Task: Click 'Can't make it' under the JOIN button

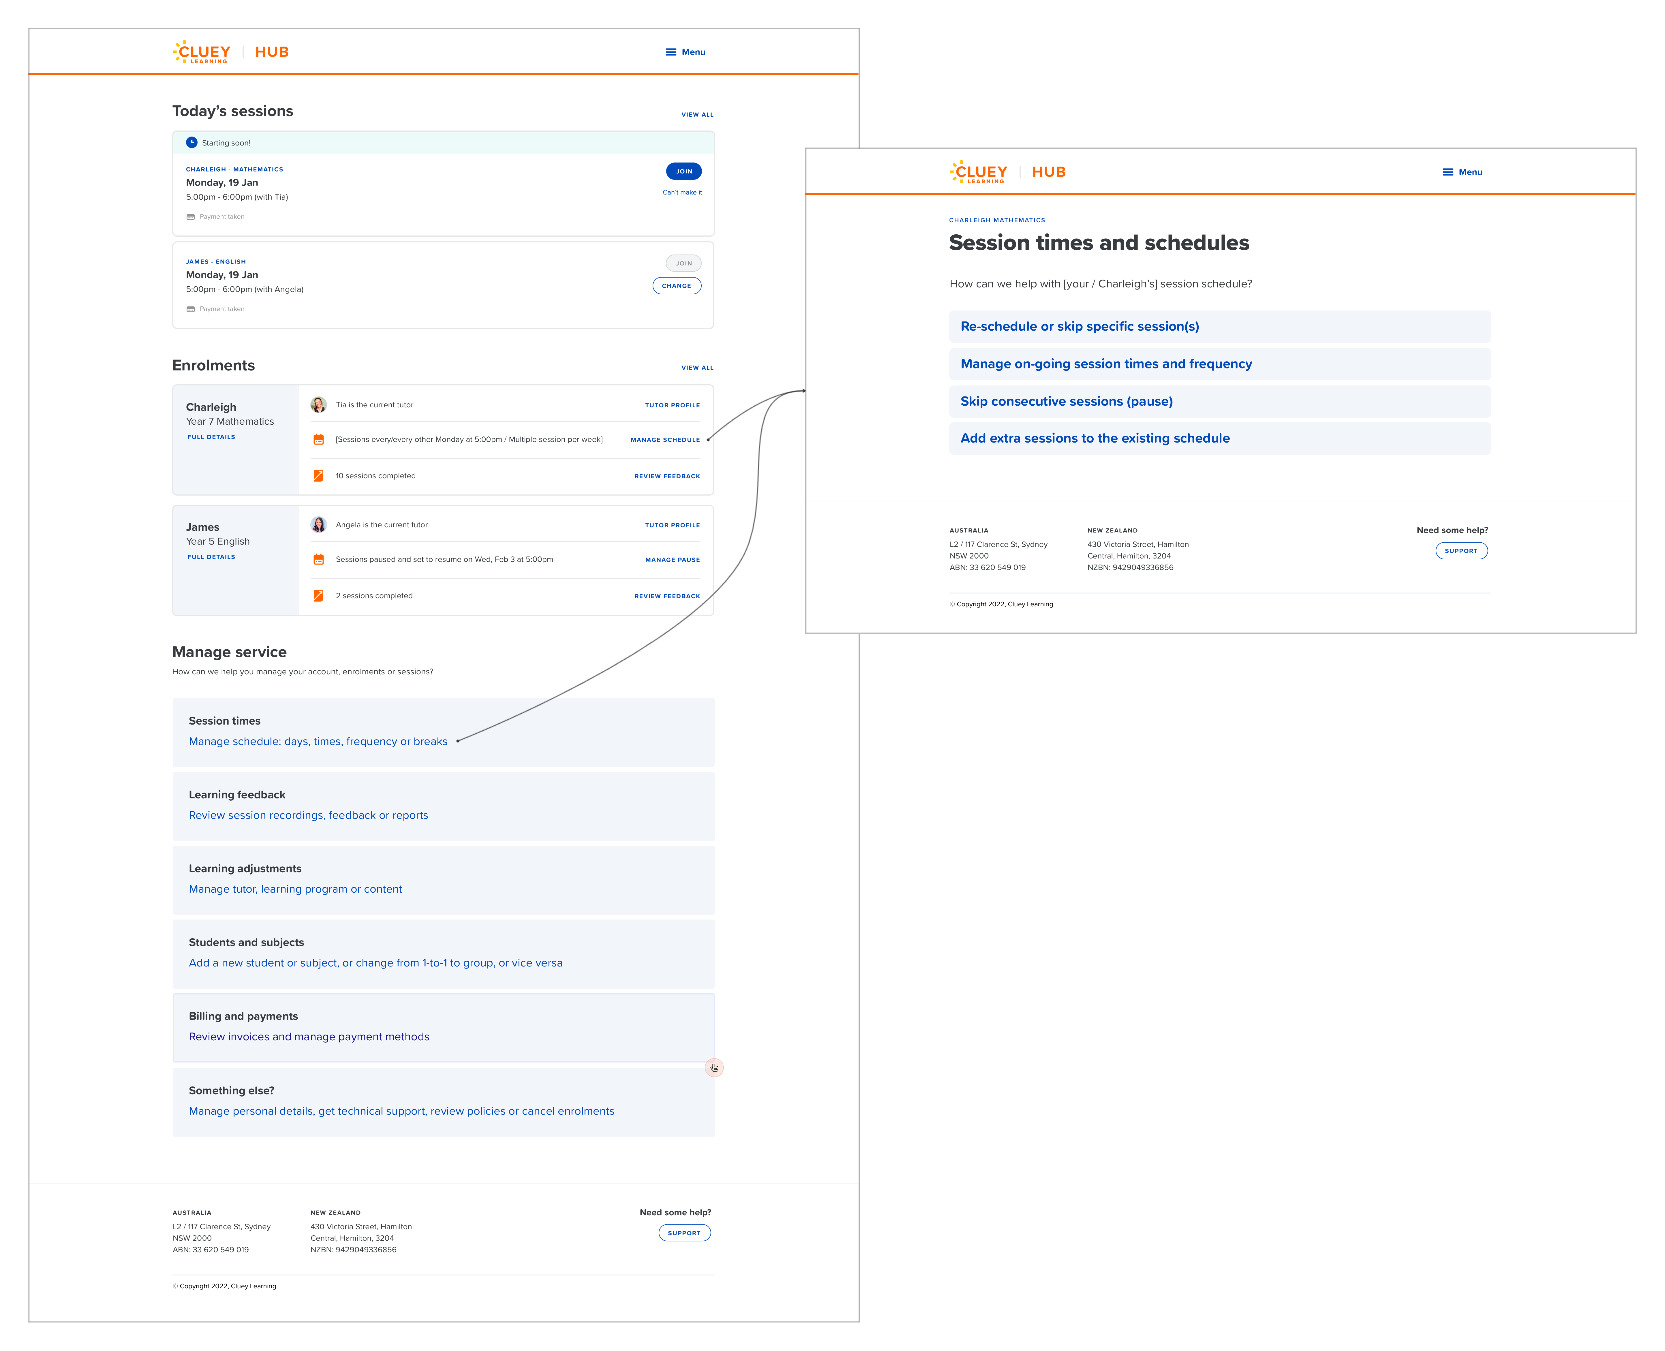Action: [x=682, y=192]
